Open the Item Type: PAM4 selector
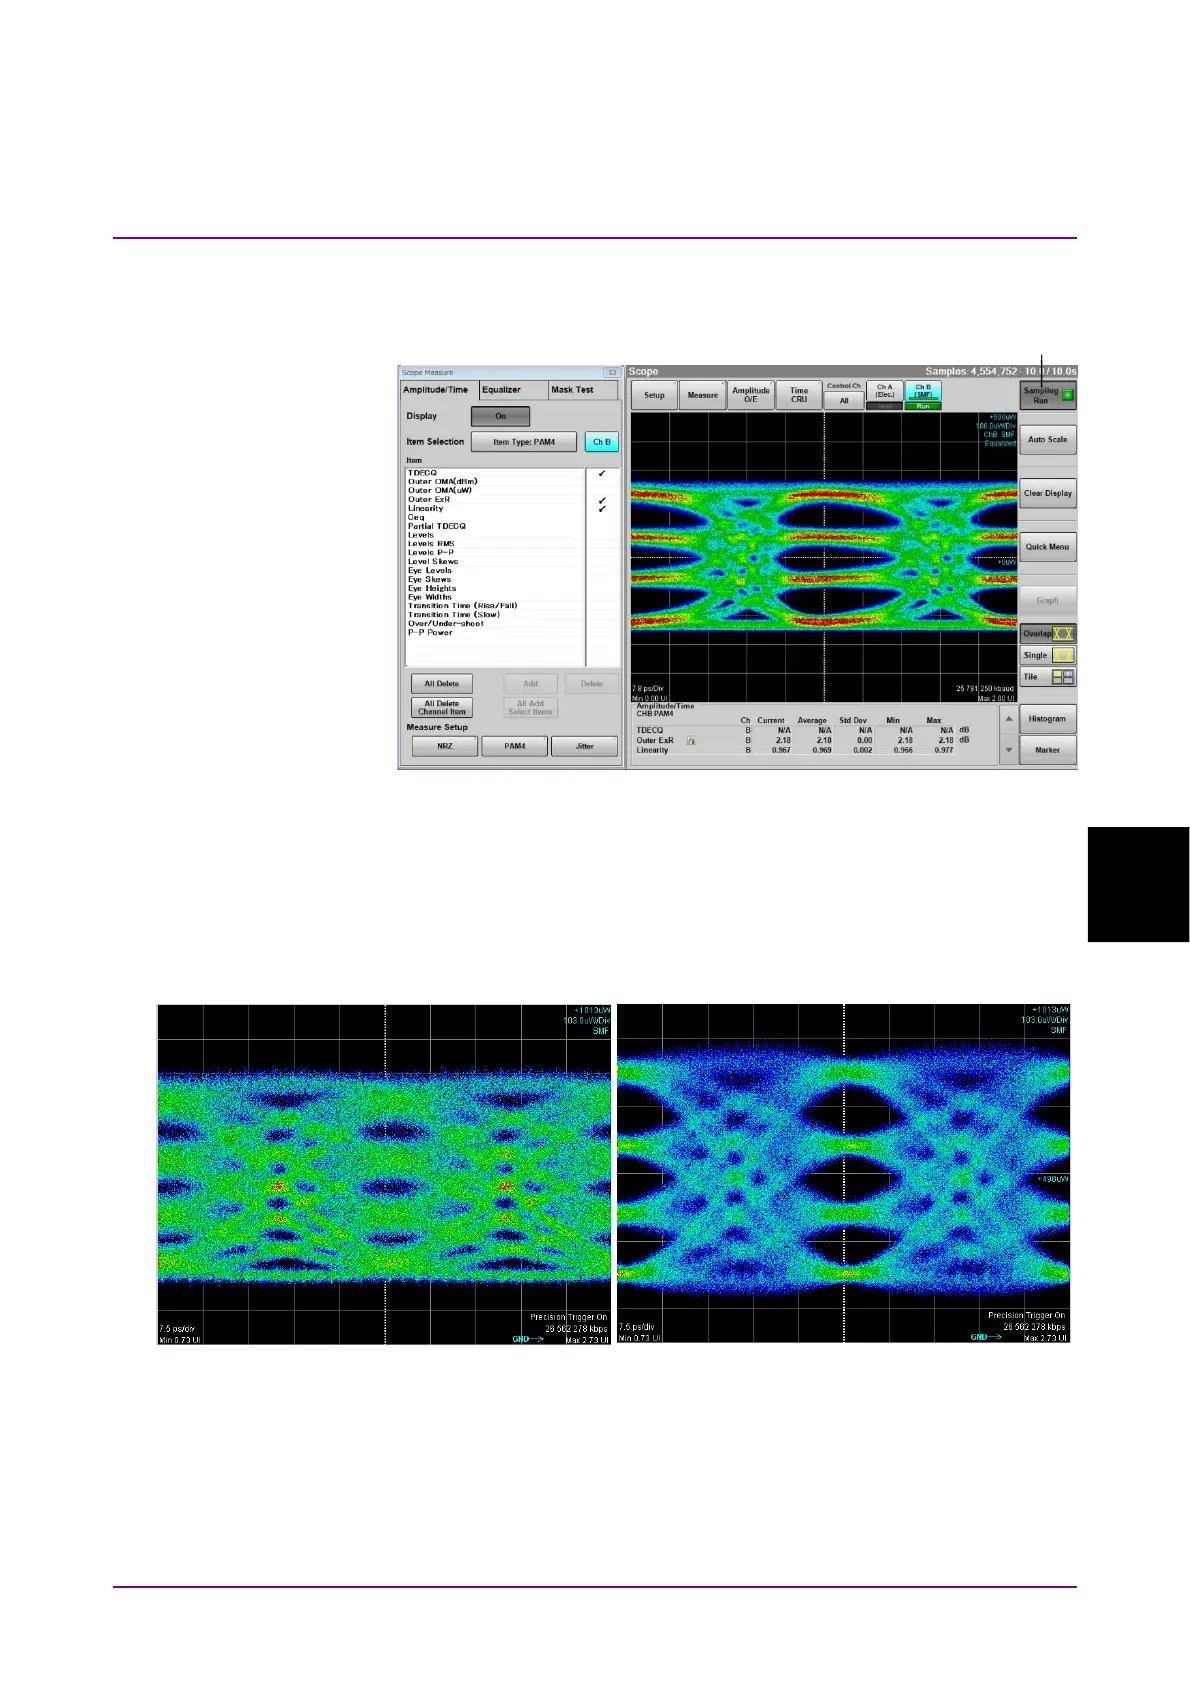The height and width of the screenshot is (1684, 1190). point(524,442)
